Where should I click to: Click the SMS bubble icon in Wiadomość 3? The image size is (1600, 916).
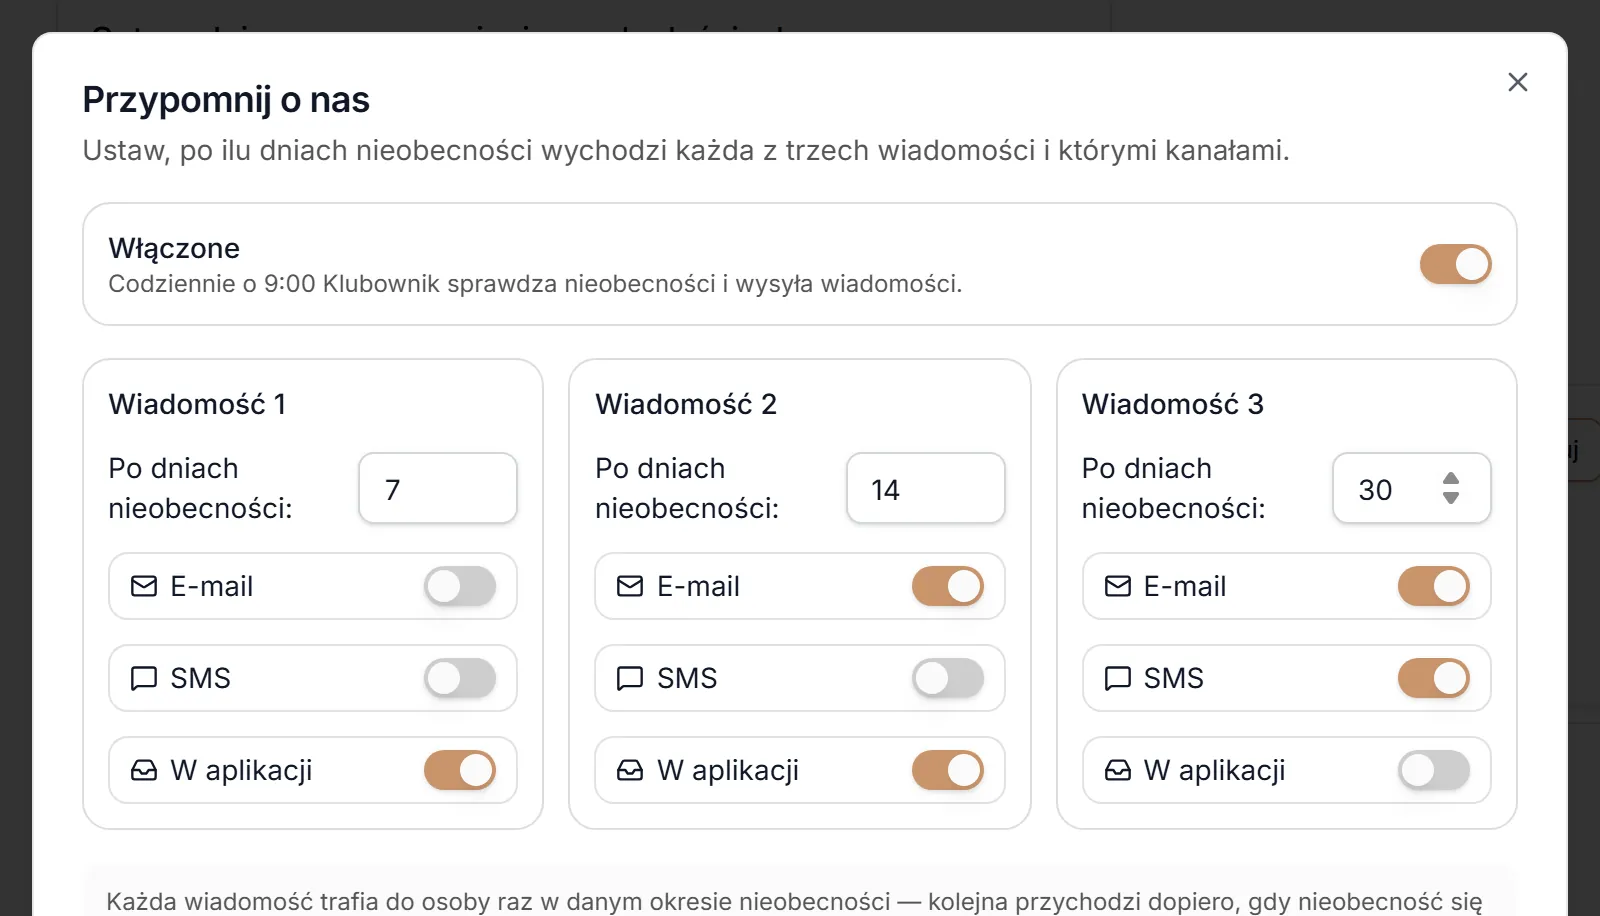pyautogui.click(x=1117, y=678)
